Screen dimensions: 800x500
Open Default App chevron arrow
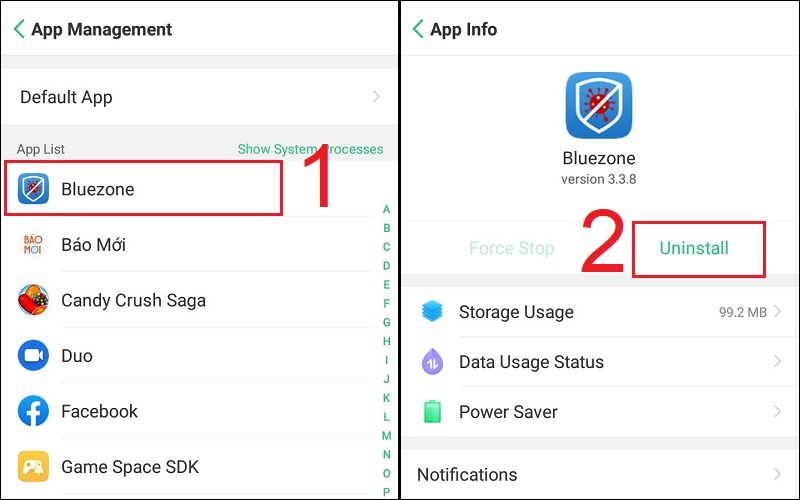point(376,97)
